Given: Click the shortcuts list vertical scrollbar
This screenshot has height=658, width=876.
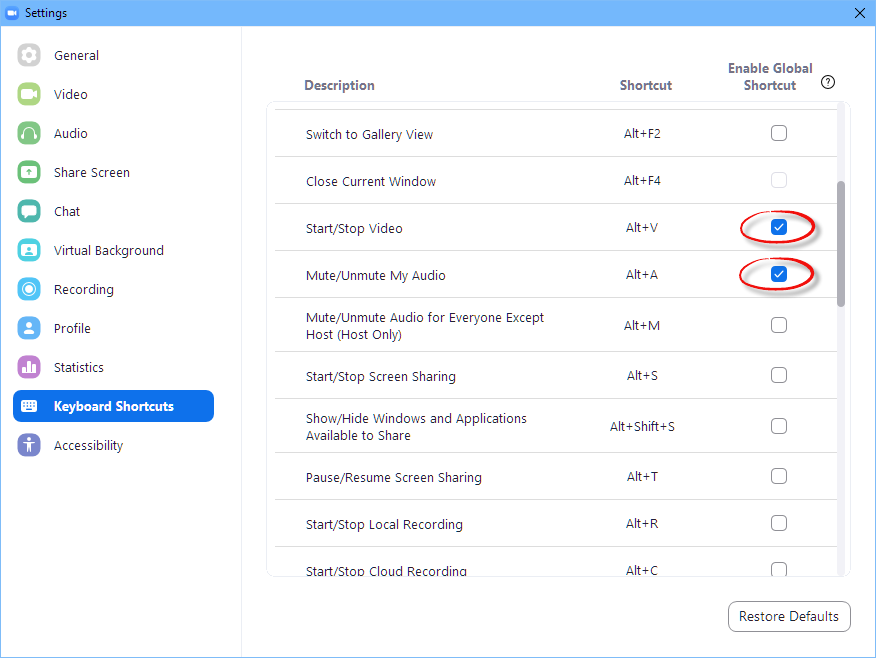Looking at the screenshot, I should pyautogui.click(x=841, y=244).
